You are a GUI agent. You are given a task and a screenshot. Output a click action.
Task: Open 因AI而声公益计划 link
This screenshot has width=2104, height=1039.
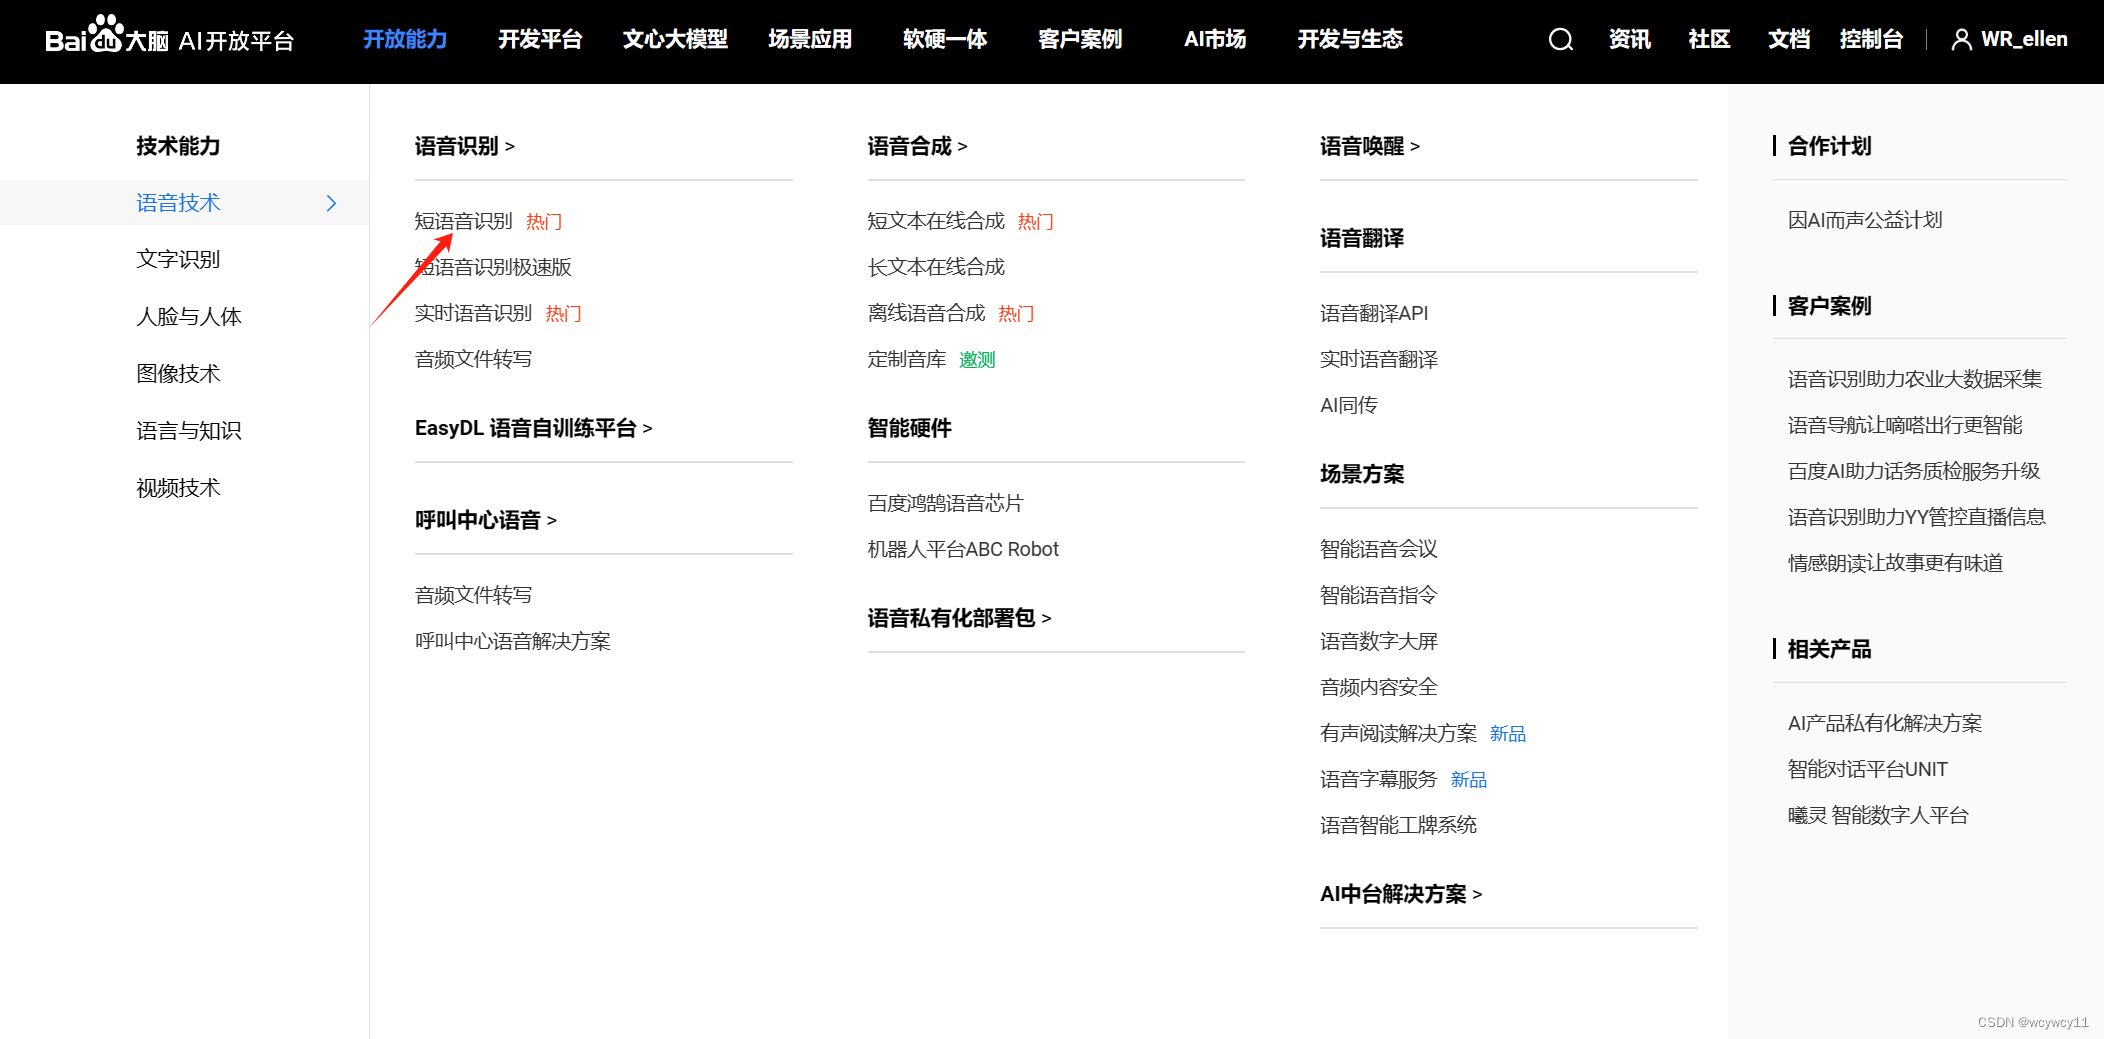(1865, 220)
